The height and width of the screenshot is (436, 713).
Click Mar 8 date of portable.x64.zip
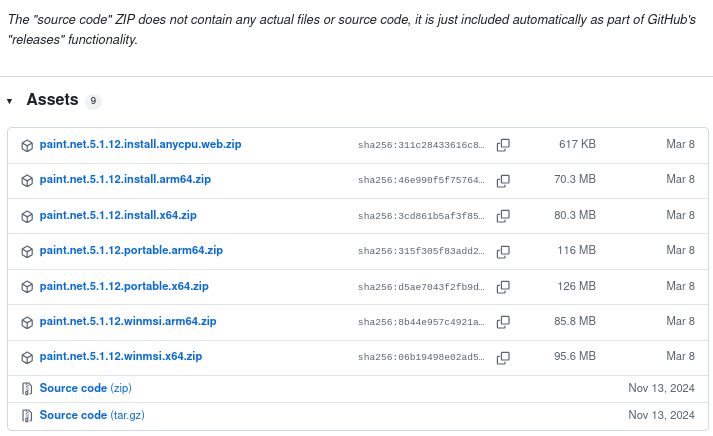[680, 286]
